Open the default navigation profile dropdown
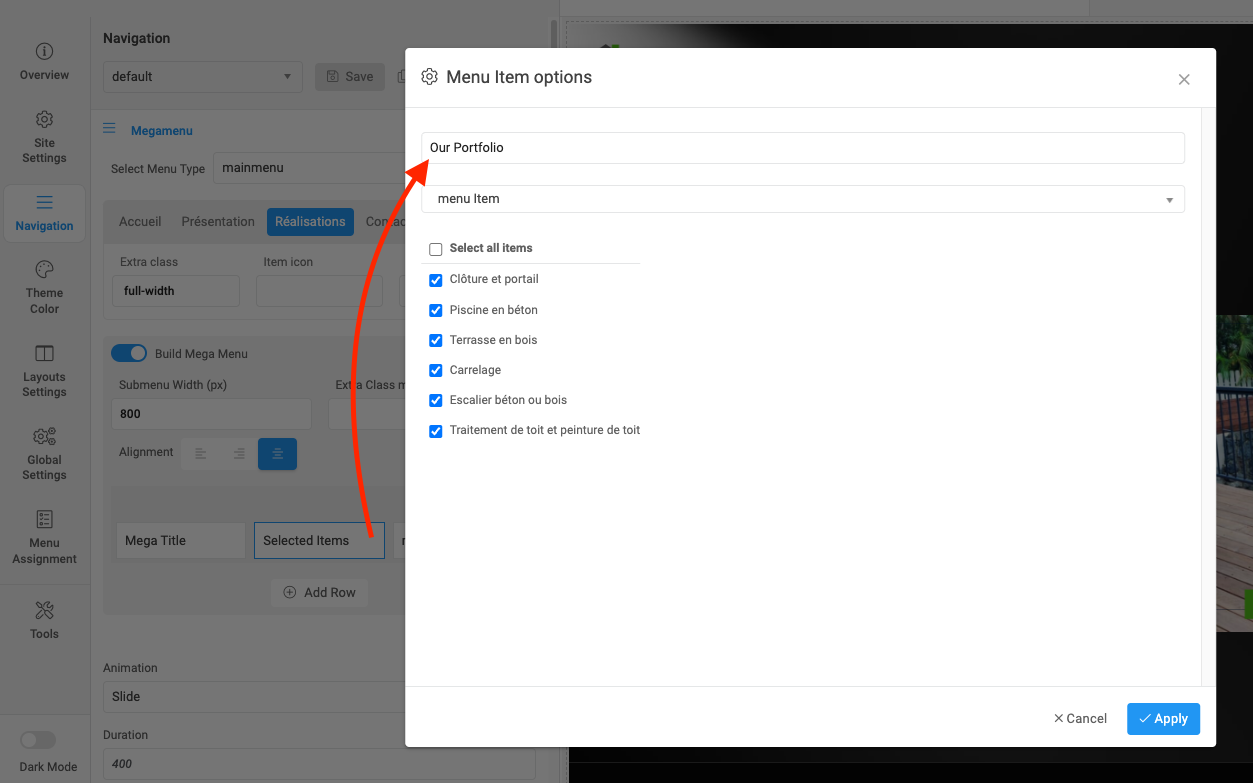The height and width of the screenshot is (783, 1253). point(202,76)
